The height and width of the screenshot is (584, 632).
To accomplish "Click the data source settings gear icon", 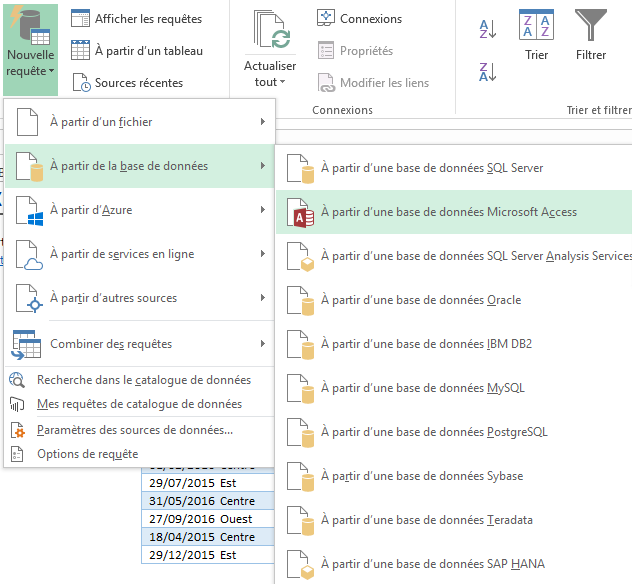I will click(x=18, y=430).
